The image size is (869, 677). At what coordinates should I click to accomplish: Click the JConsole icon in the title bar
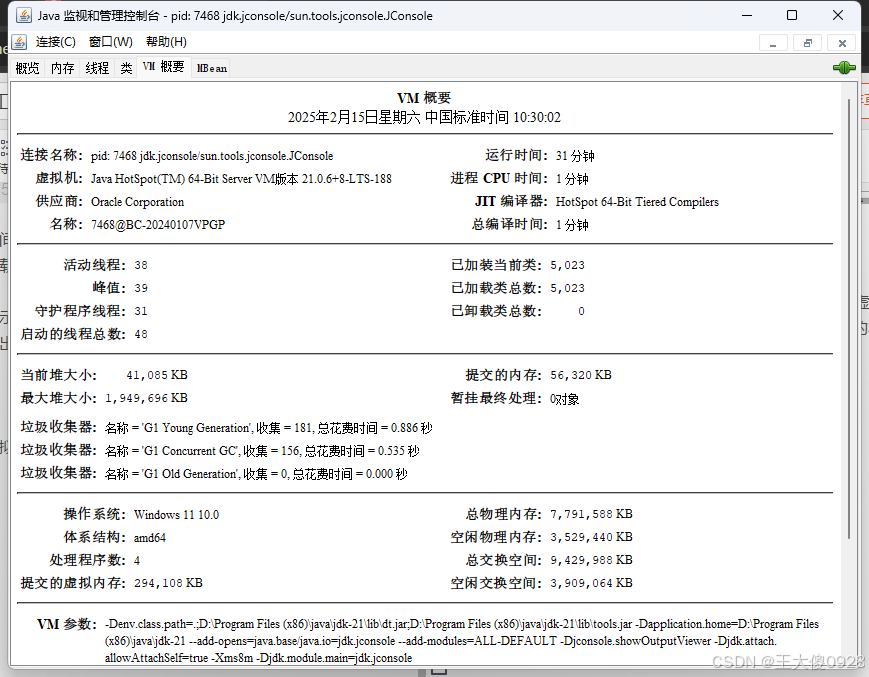(22, 14)
